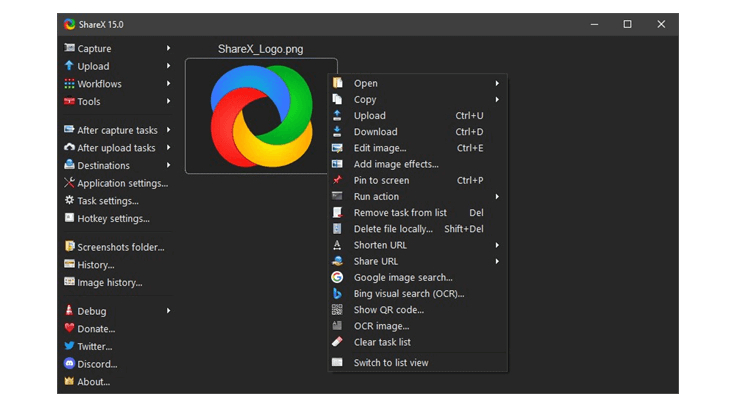Click the Twitter bird icon
Screen dimensions: 730x415
click(69, 346)
